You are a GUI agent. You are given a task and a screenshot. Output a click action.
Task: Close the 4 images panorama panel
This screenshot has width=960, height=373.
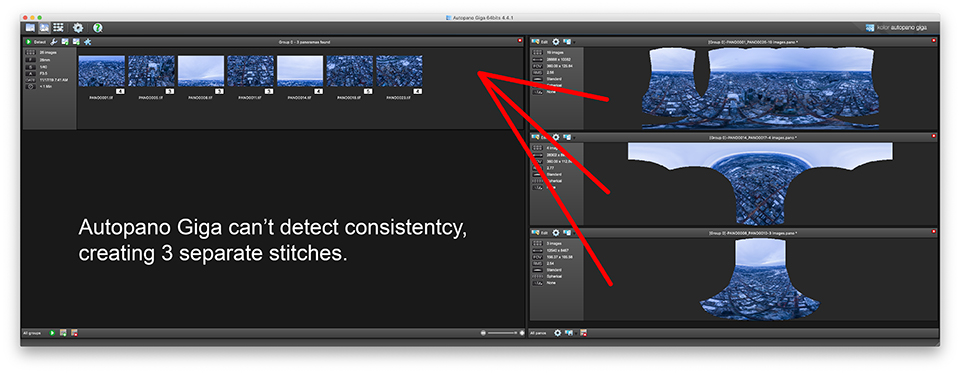click(933, 137)
